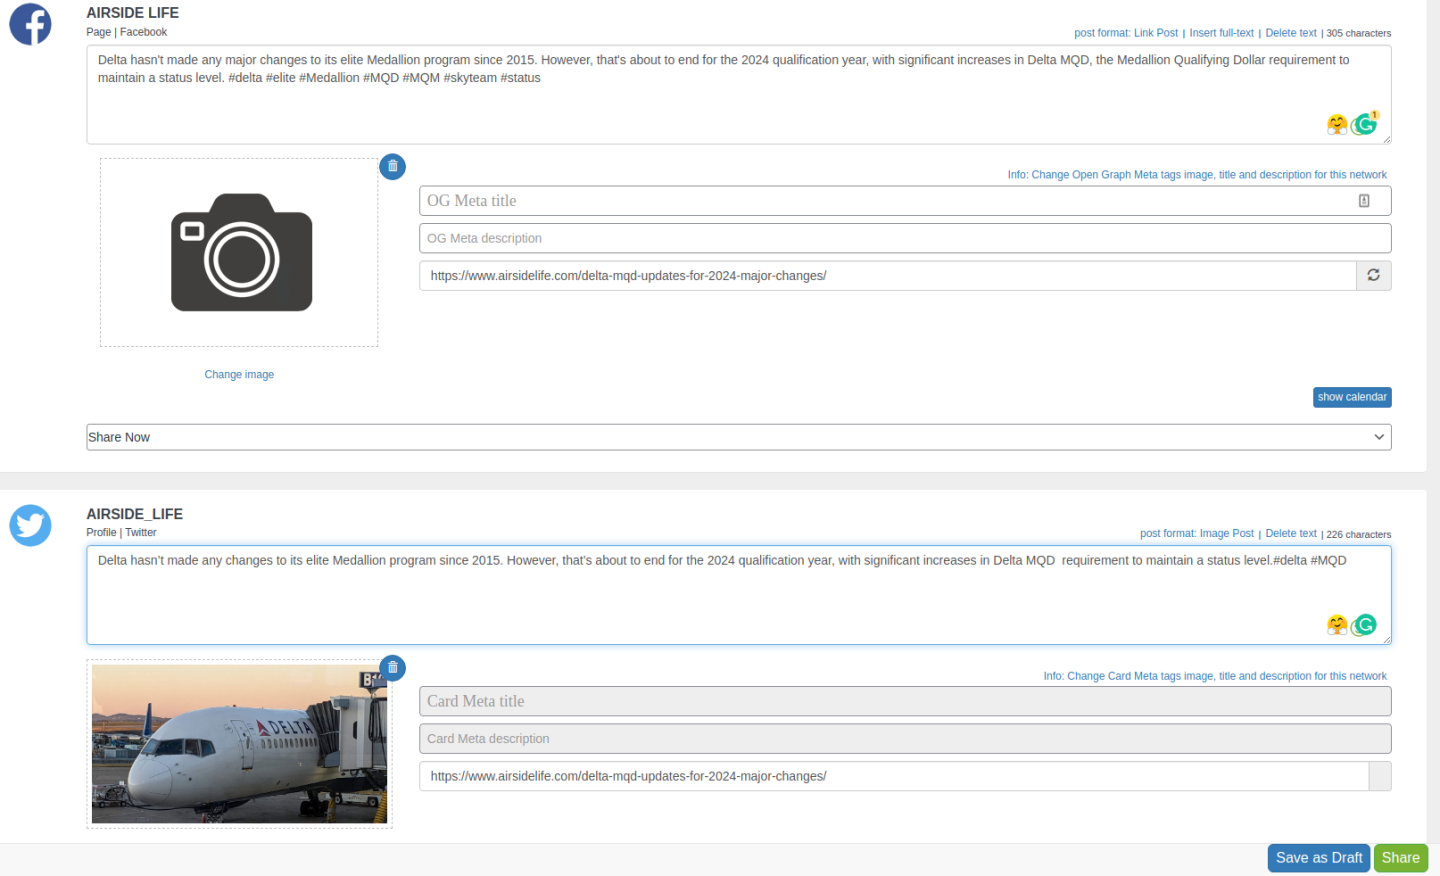
Task: Click the Card Meta description field
Action: 905,739
